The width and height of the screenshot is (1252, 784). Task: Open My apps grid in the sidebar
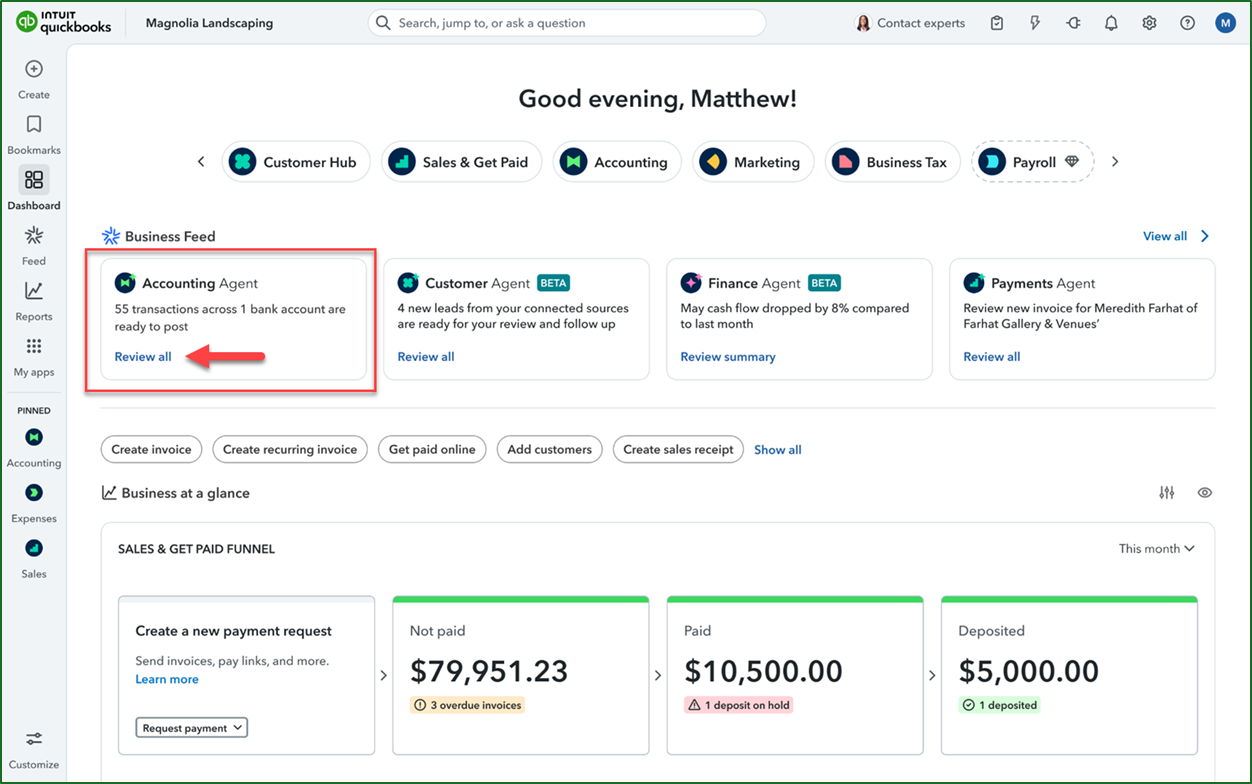[x=34, y=357]
